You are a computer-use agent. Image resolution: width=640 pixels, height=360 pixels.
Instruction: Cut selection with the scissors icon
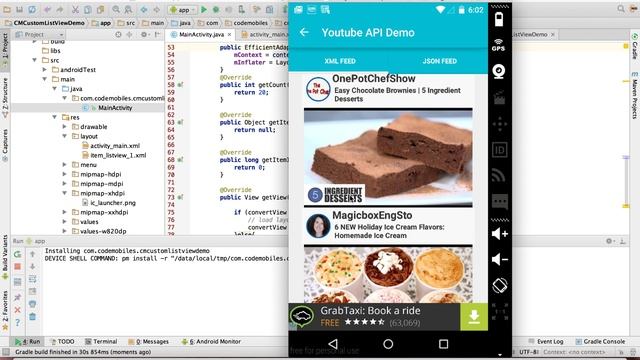pyautogui.click(x=75, y=9)
